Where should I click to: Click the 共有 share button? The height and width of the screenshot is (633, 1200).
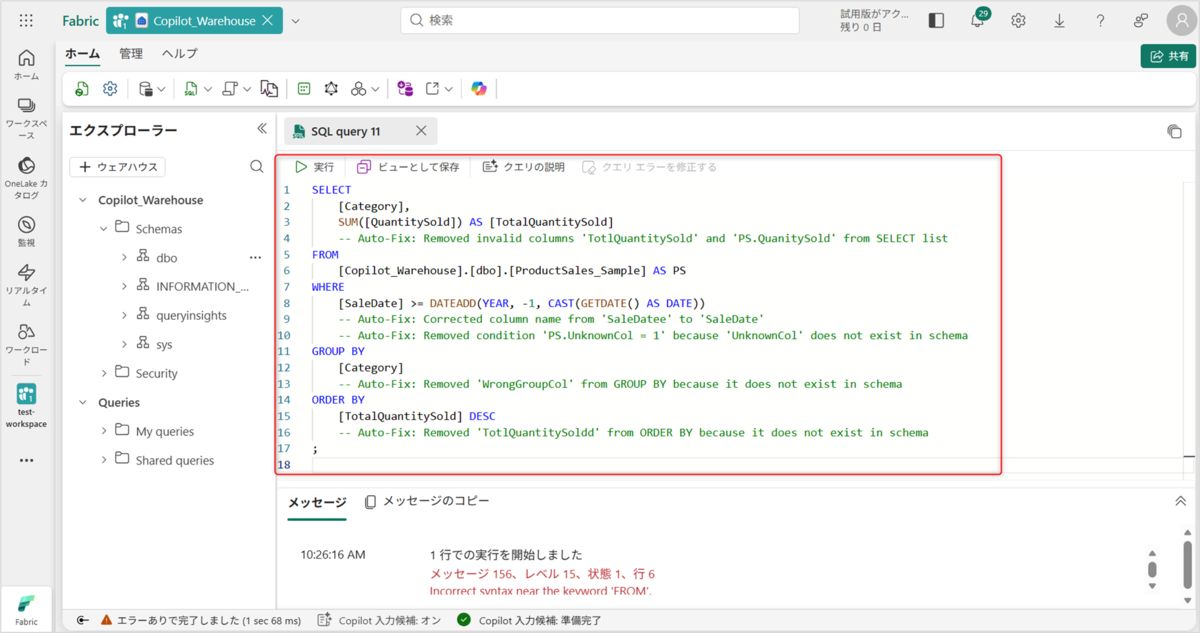coord(1168,56)
